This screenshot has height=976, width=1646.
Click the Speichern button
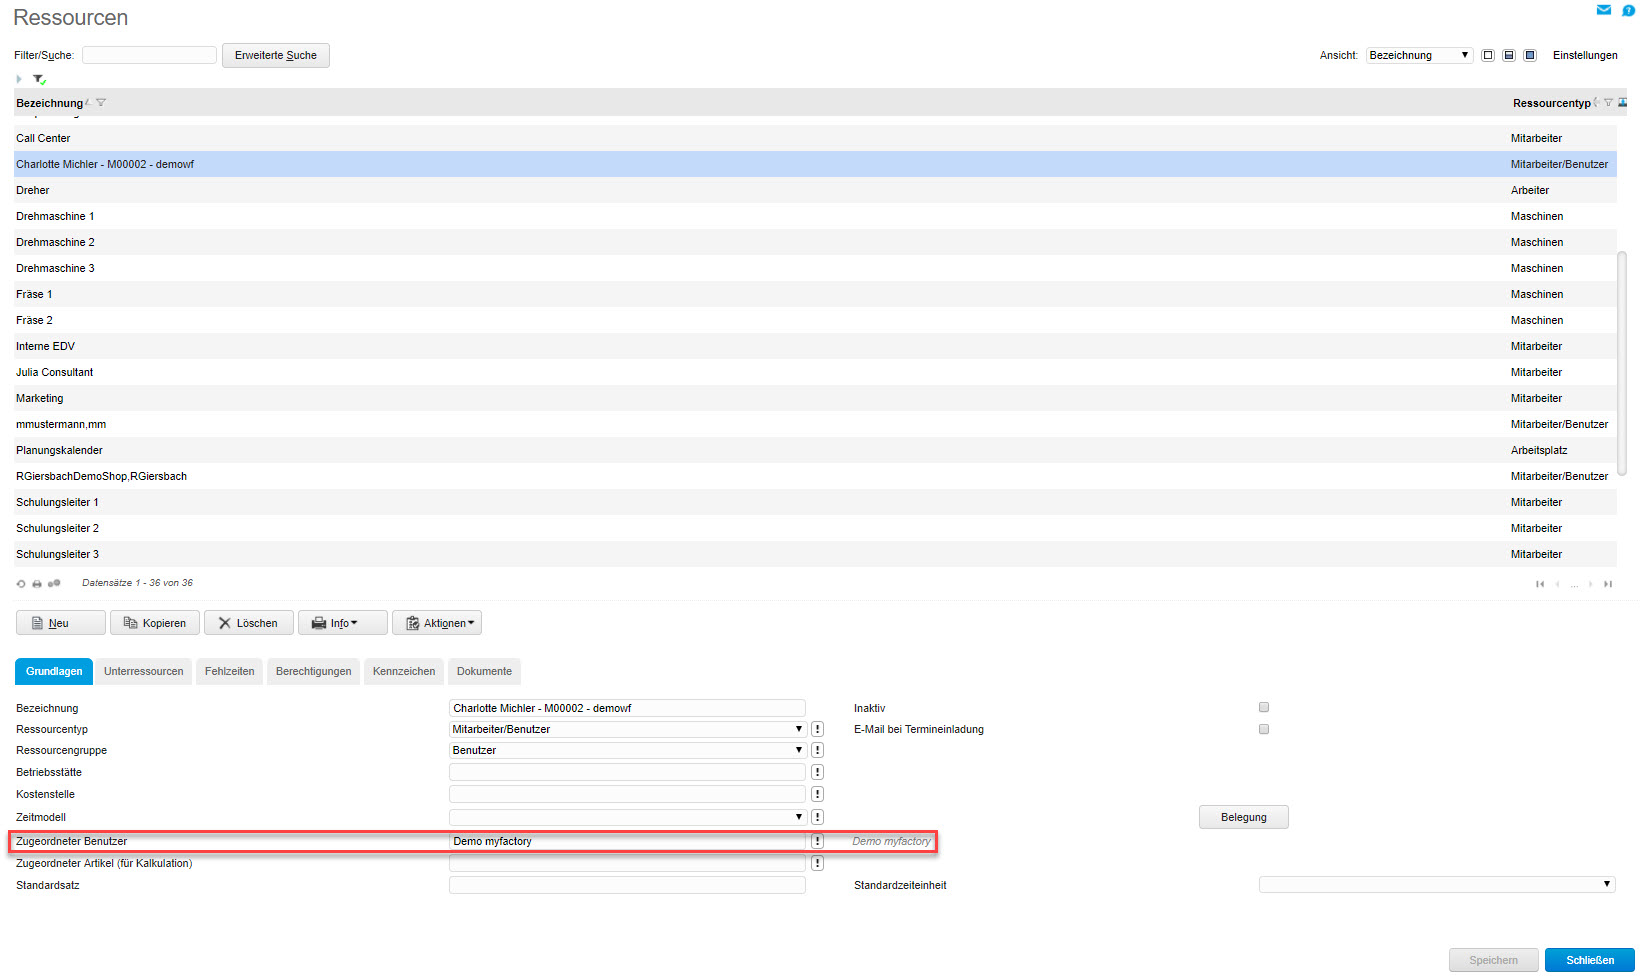pyautogui.click(x=1494, y=960)
